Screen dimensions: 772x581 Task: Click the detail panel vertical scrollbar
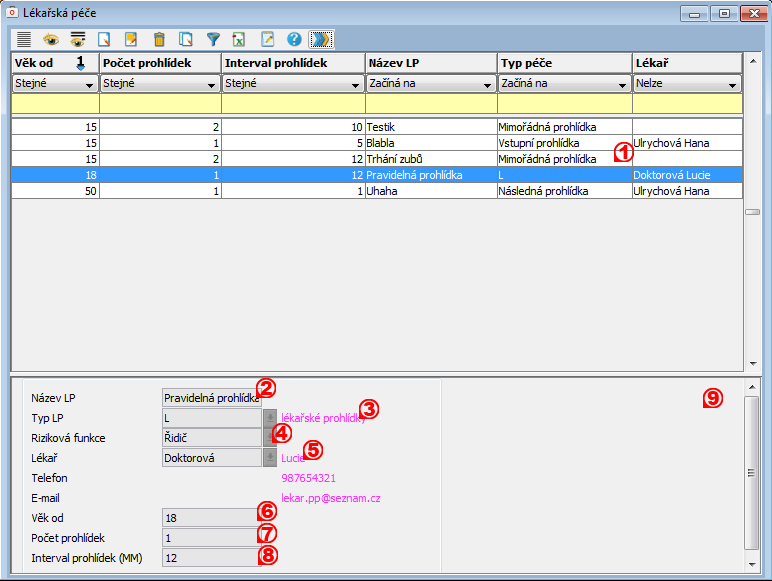751,470
